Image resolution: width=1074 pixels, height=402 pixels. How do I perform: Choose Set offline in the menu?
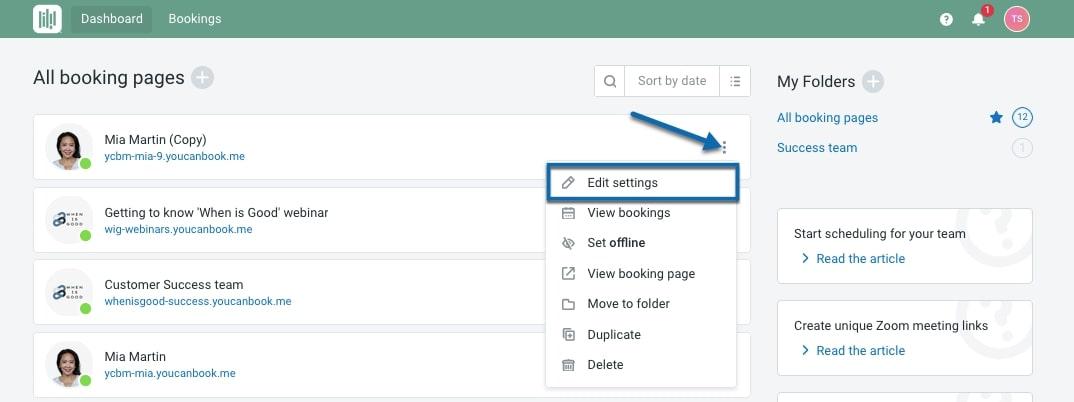click(616, 243)
